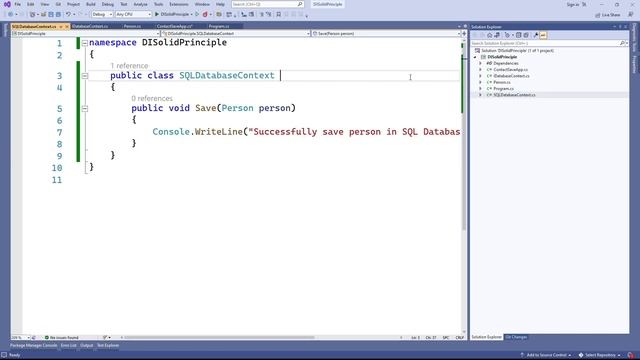Open the File menu
Image resolution: width=640 pixels, height=360 pixels.
(18, 4)
